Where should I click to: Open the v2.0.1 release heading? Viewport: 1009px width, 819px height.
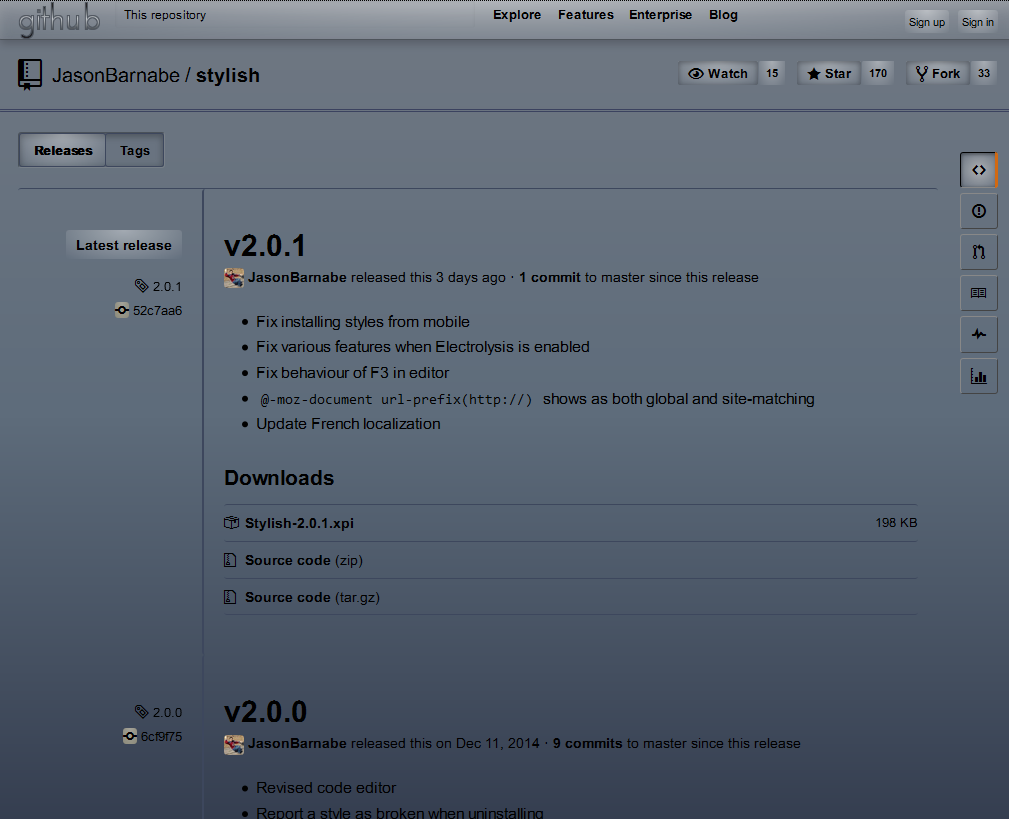tap(264, 246)
